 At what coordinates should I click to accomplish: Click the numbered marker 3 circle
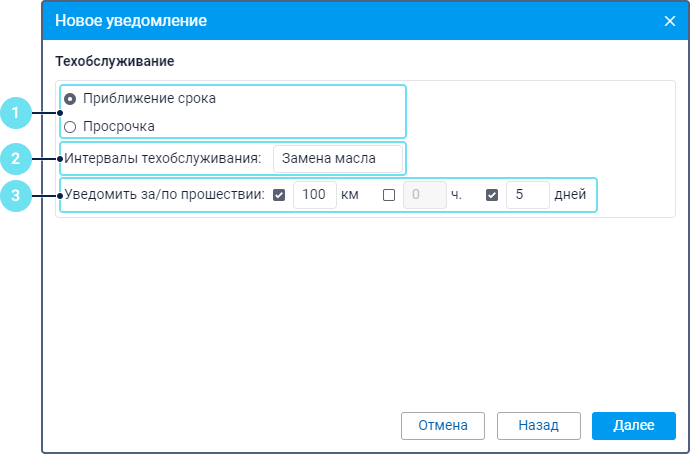click(x=15, y=195)
